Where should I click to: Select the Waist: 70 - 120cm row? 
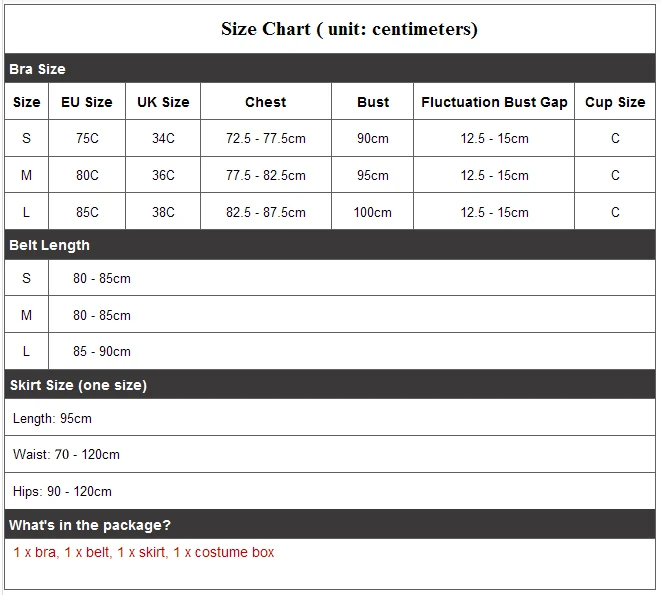[x=330, y=454]
